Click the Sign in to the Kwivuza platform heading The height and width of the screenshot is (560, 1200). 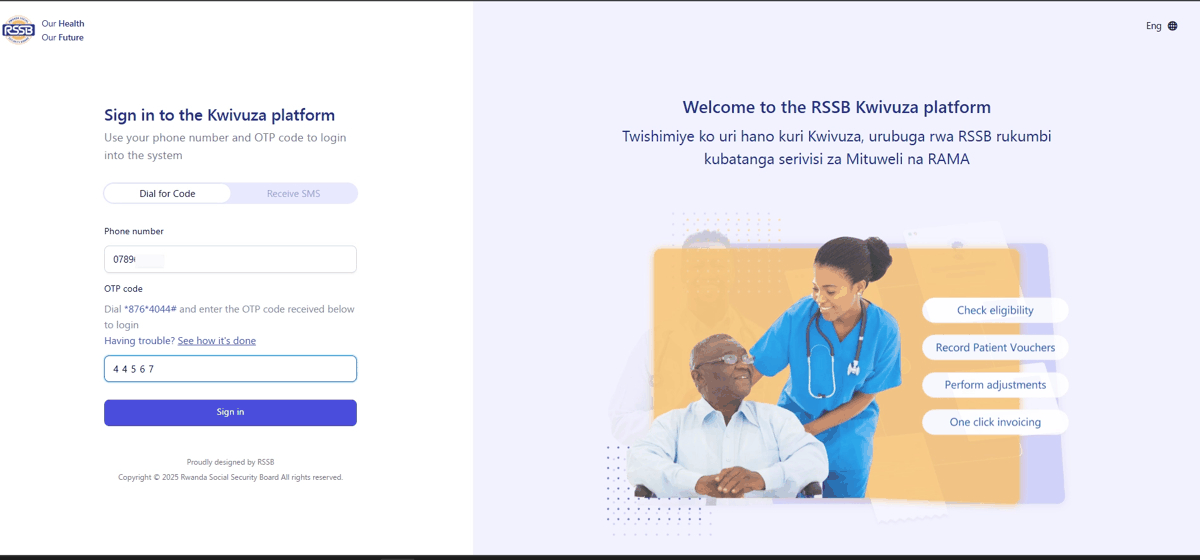220,115
